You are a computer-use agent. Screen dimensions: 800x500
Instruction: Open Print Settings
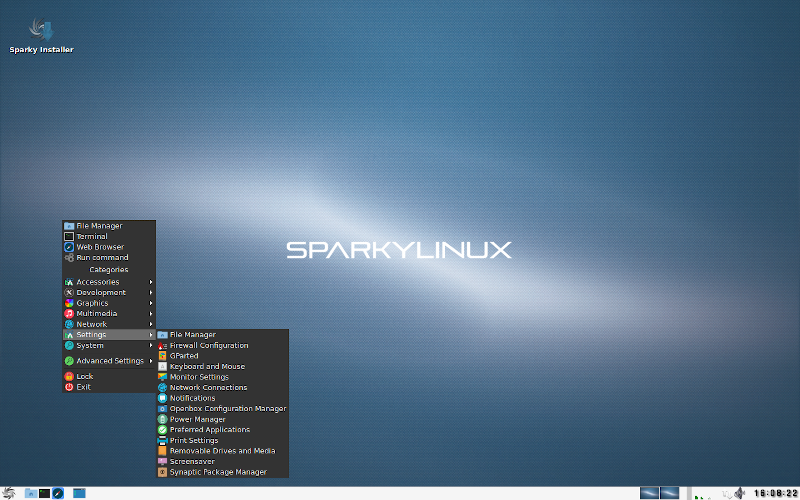click(x=222, y=440)
